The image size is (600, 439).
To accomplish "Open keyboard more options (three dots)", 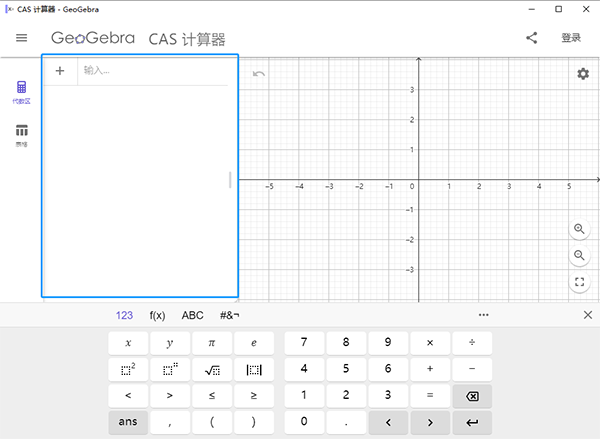I will tap(484, 315).
